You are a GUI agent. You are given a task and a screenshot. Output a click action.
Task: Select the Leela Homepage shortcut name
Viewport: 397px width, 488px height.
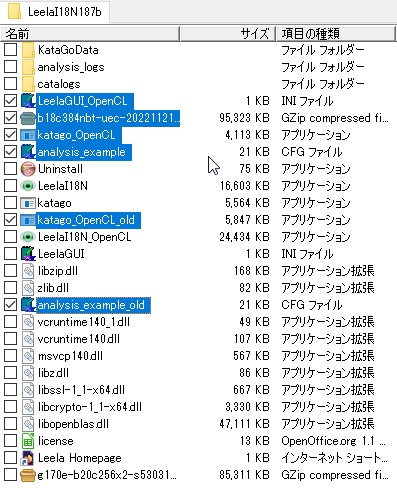80,458
